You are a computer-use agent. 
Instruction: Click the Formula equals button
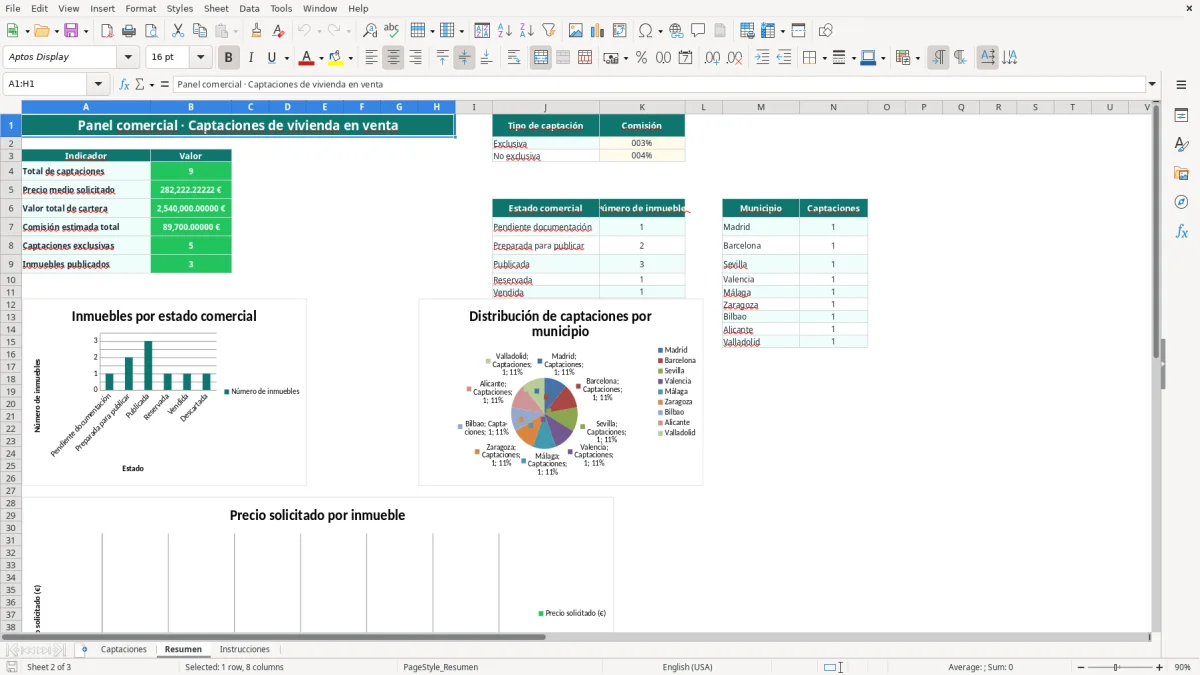point(164,84)
